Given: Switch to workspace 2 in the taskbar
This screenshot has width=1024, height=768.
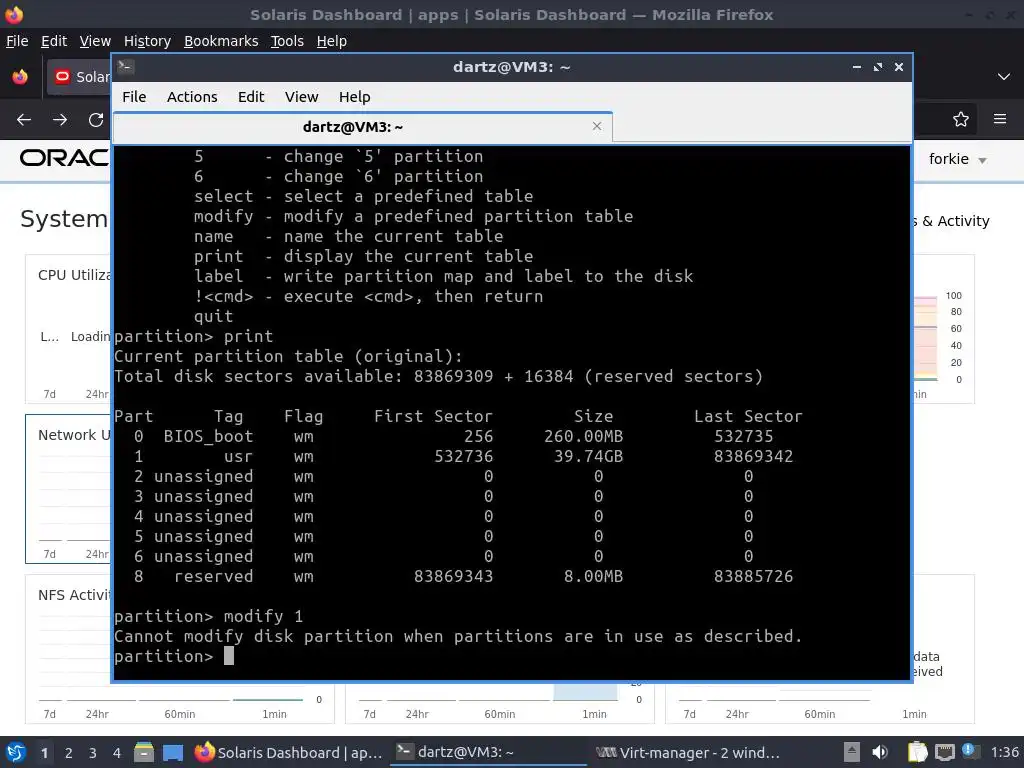Looking at the screenshot, I should click(69, 753).
